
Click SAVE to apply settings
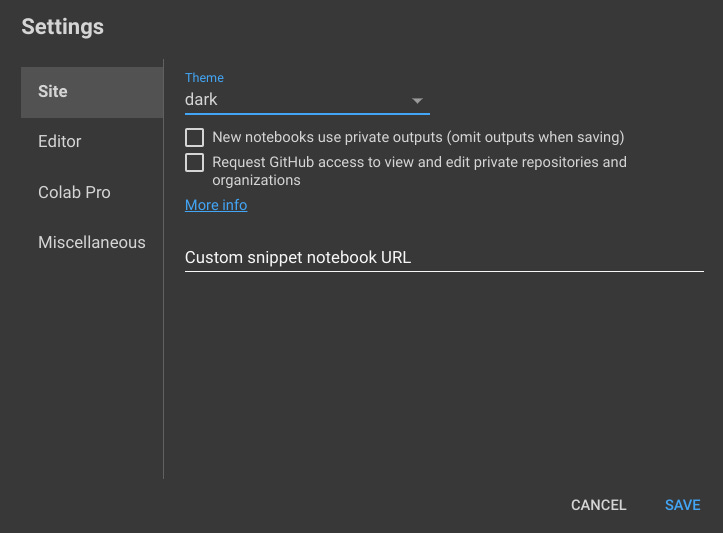(682, 505)
